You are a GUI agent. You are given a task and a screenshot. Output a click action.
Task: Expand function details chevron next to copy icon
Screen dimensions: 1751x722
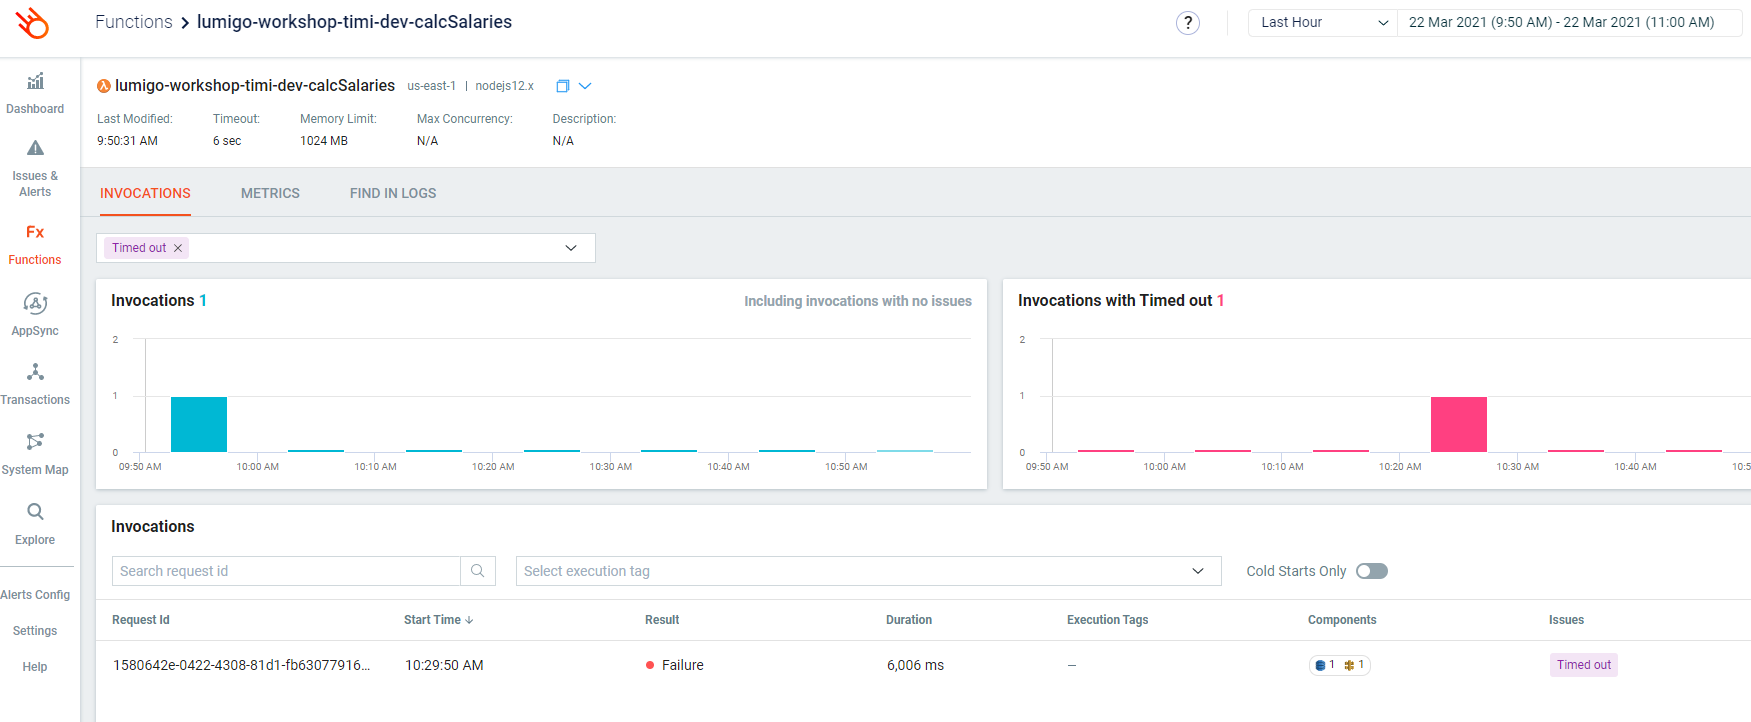tap(585, 86)
